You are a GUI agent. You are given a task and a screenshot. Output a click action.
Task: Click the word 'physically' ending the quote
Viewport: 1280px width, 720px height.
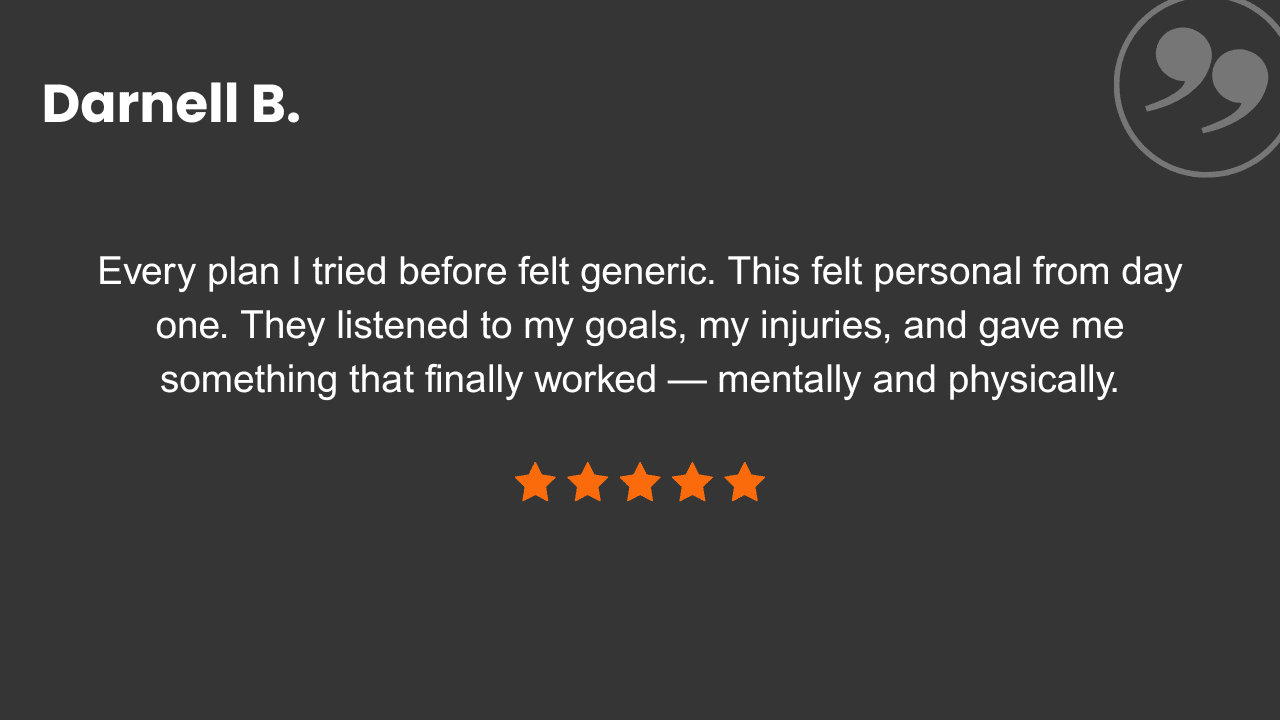click(x=1033, y=380)
